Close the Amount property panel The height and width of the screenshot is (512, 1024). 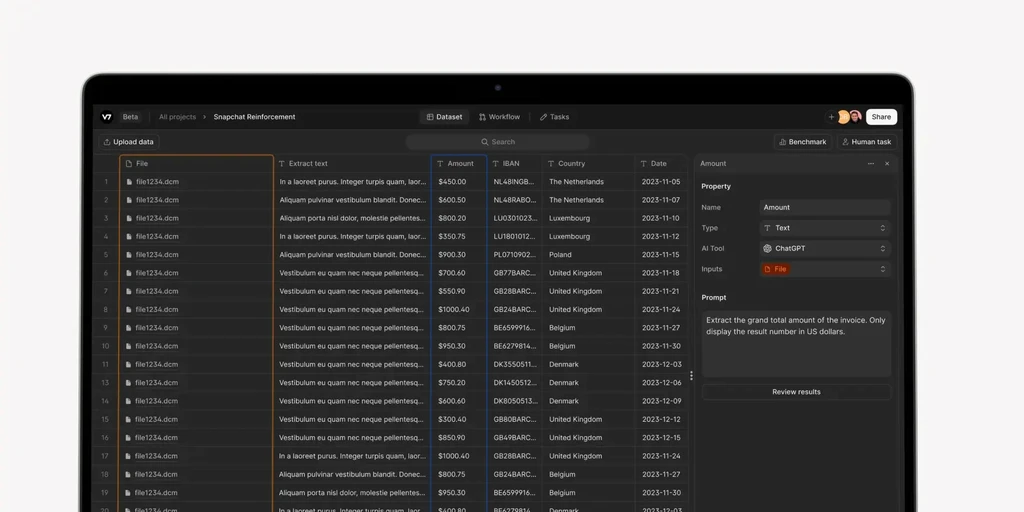click(887, 164)
